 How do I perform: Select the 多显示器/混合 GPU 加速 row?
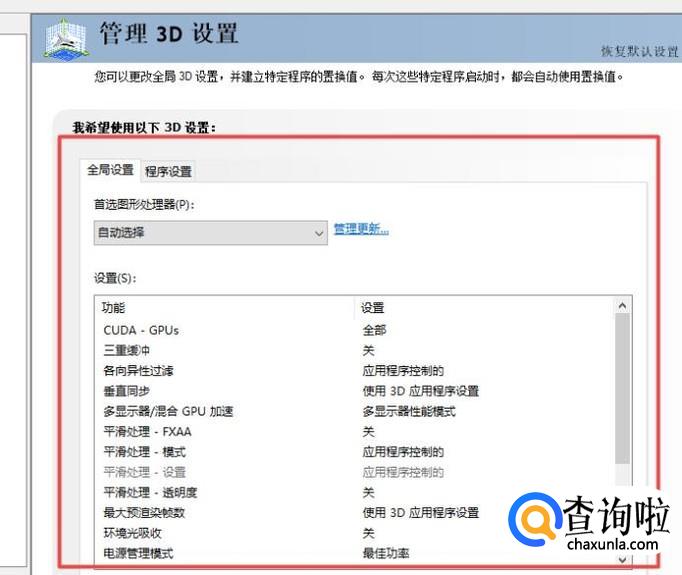click(354, 411)
